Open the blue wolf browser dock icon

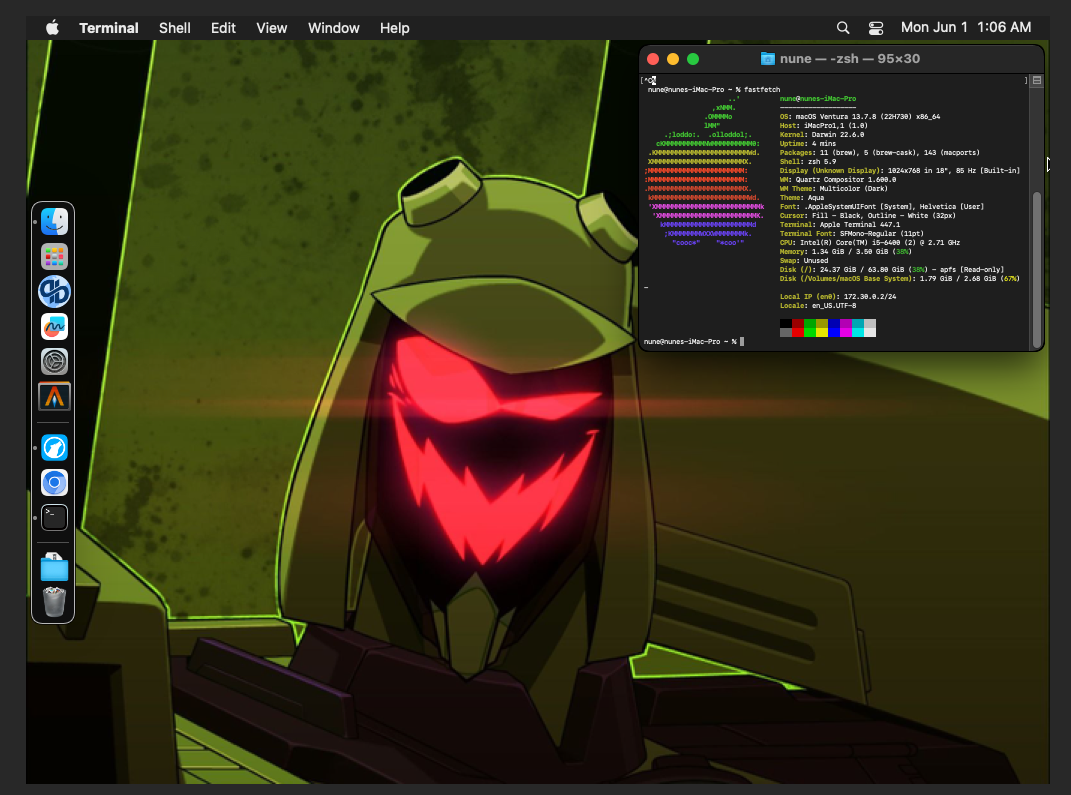(x=54, y=448)
